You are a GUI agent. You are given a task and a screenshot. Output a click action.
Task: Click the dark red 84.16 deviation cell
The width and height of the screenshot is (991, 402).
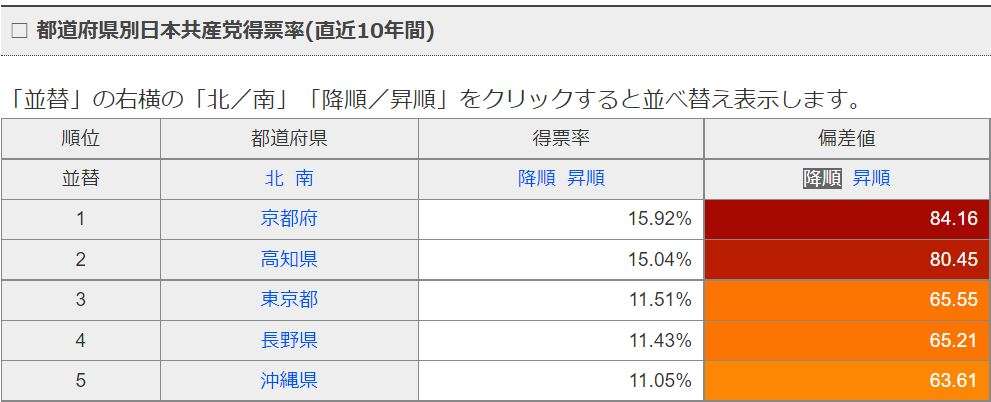tap(847, 219)
